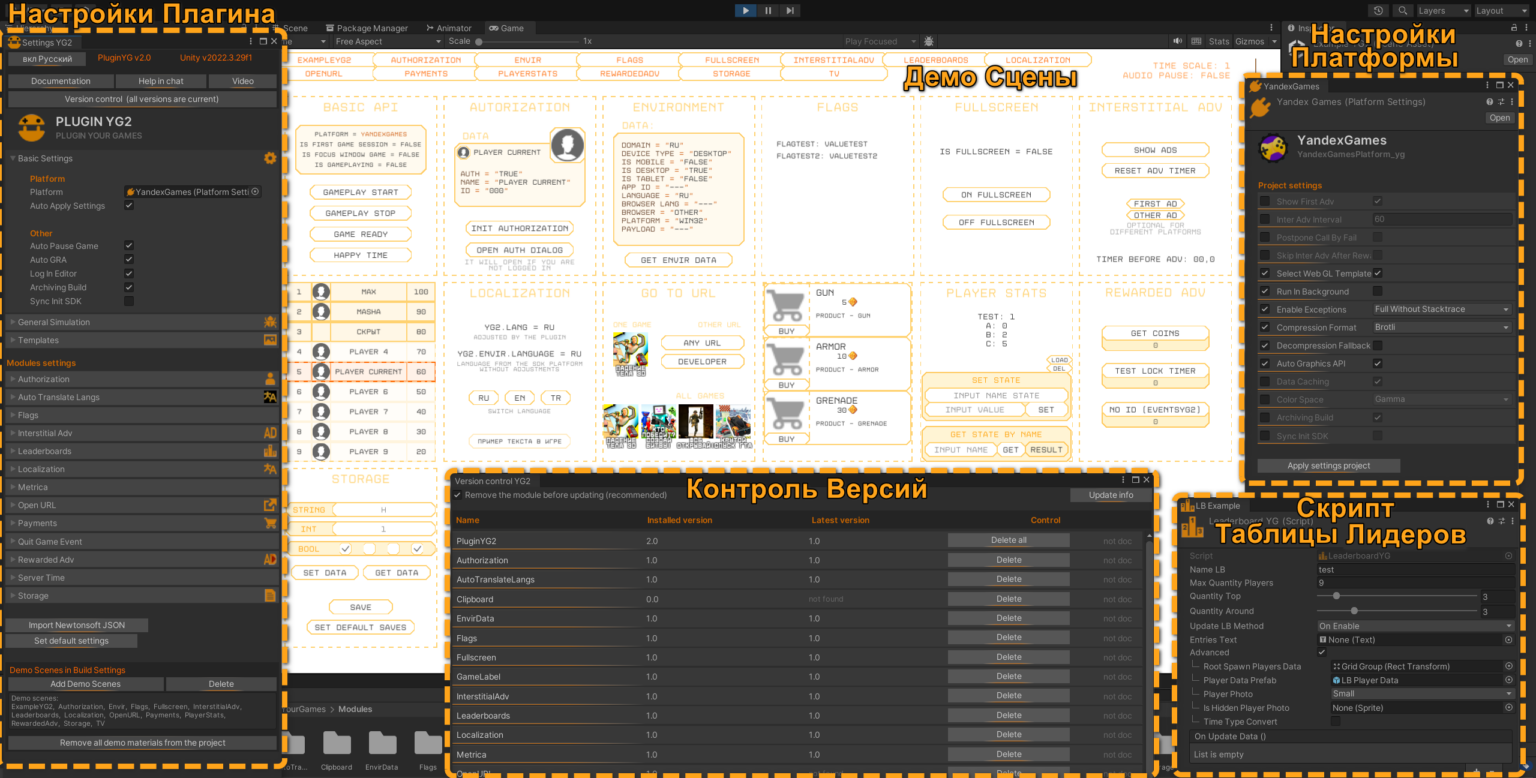Click the General Simulation bug icon

point(270,322)
